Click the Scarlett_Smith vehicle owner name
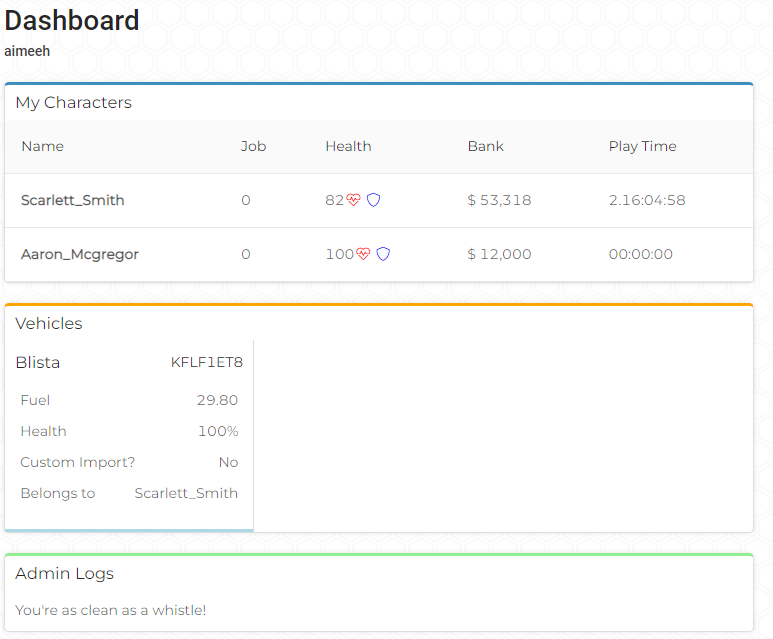This screenshot has height=639, width=773. click(x=186, y=494)
